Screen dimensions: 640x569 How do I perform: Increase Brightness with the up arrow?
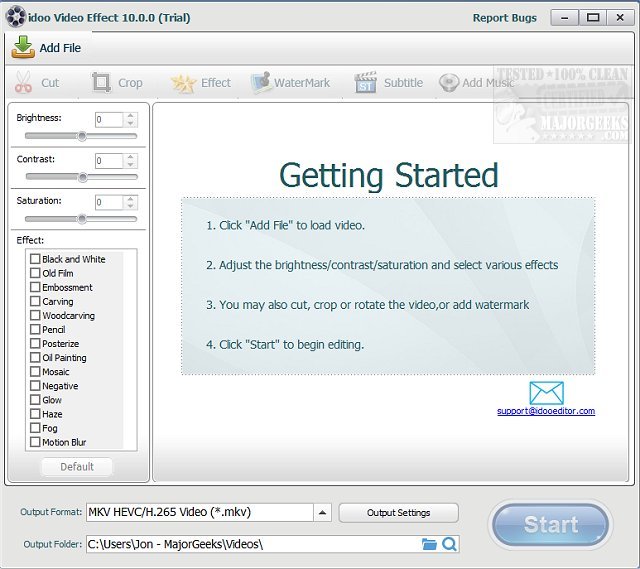pos(130,116)
